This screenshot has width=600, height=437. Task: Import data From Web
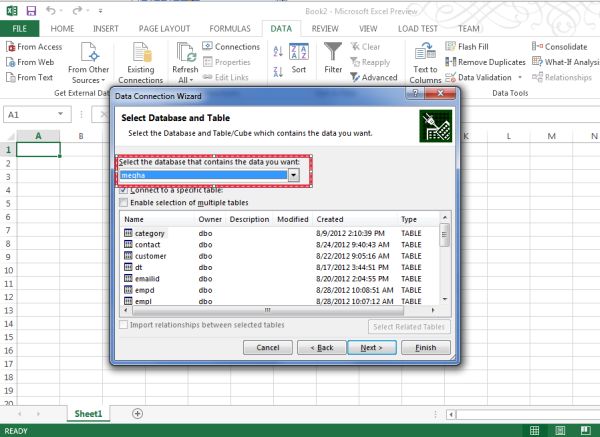click(31, 62)
